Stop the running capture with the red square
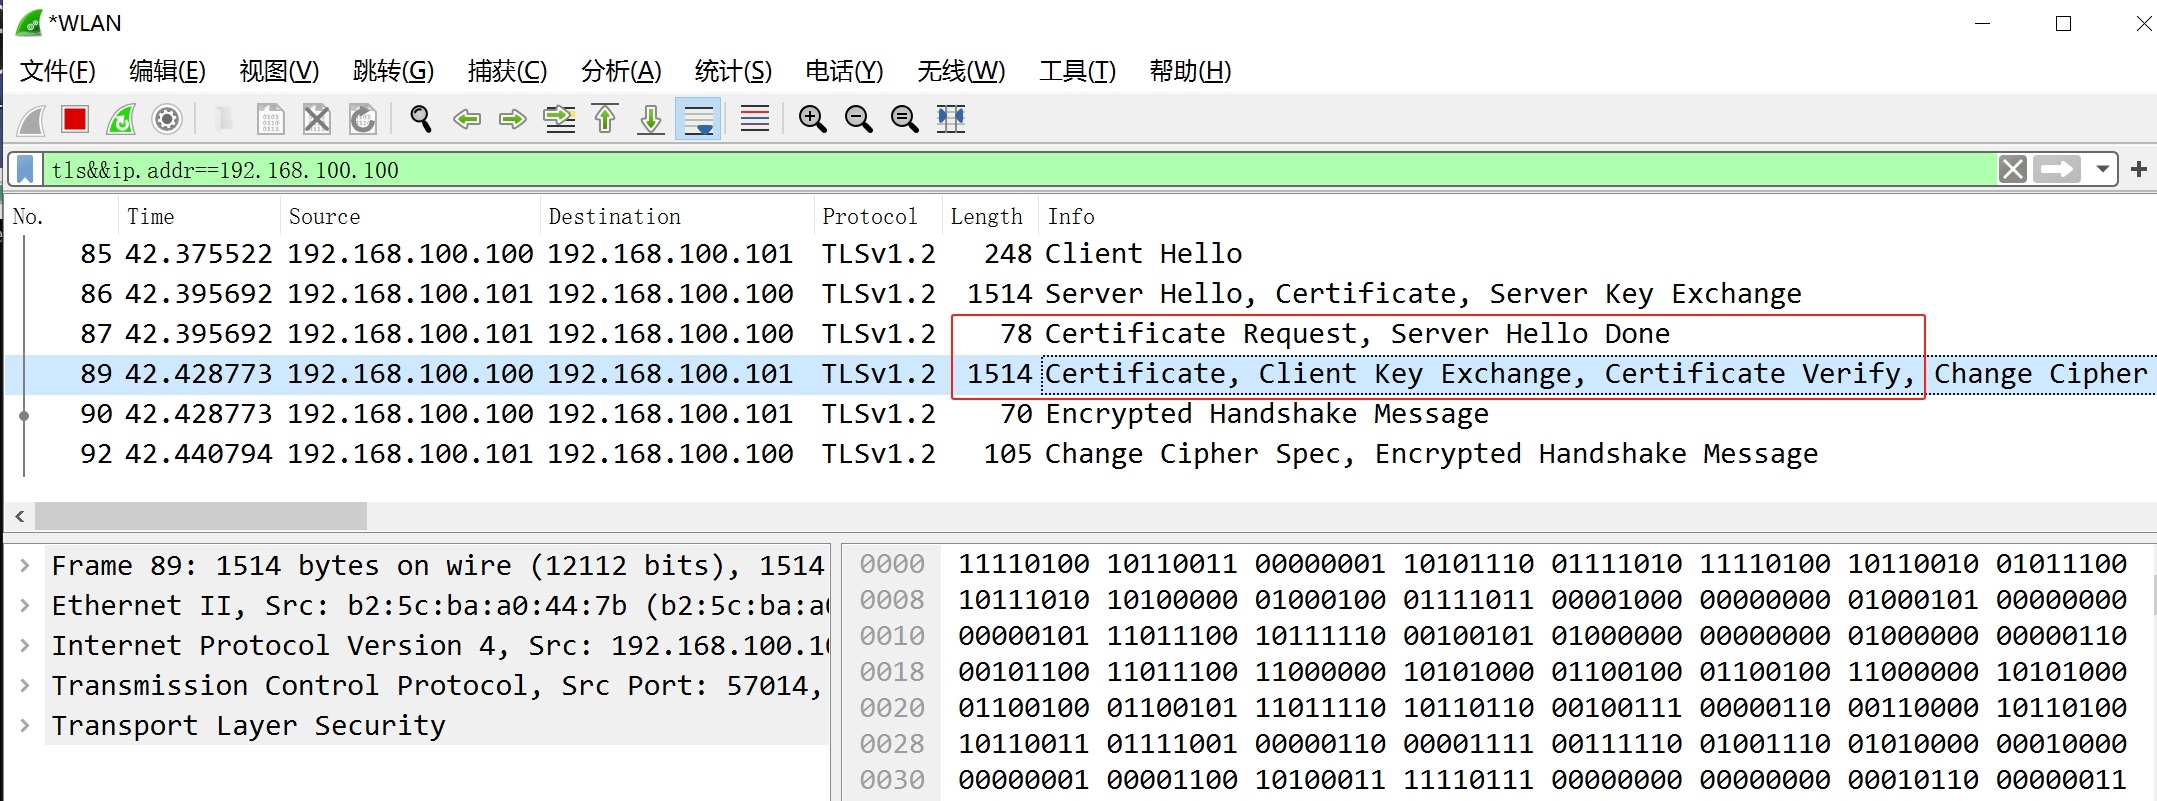Viewport: 2157px width, 801px height. click(x=75, y=120)
